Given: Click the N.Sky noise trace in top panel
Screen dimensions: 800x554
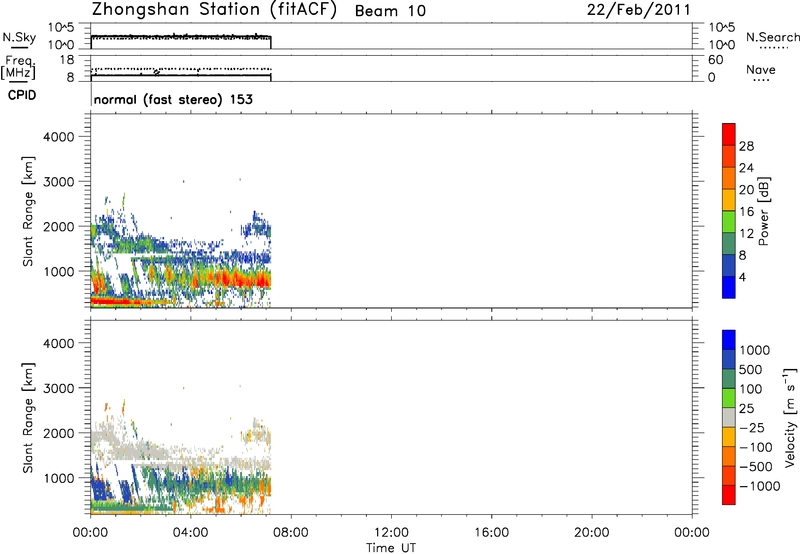Looking at the screenshot, I should pyautogui.click(x=181, y=36).
